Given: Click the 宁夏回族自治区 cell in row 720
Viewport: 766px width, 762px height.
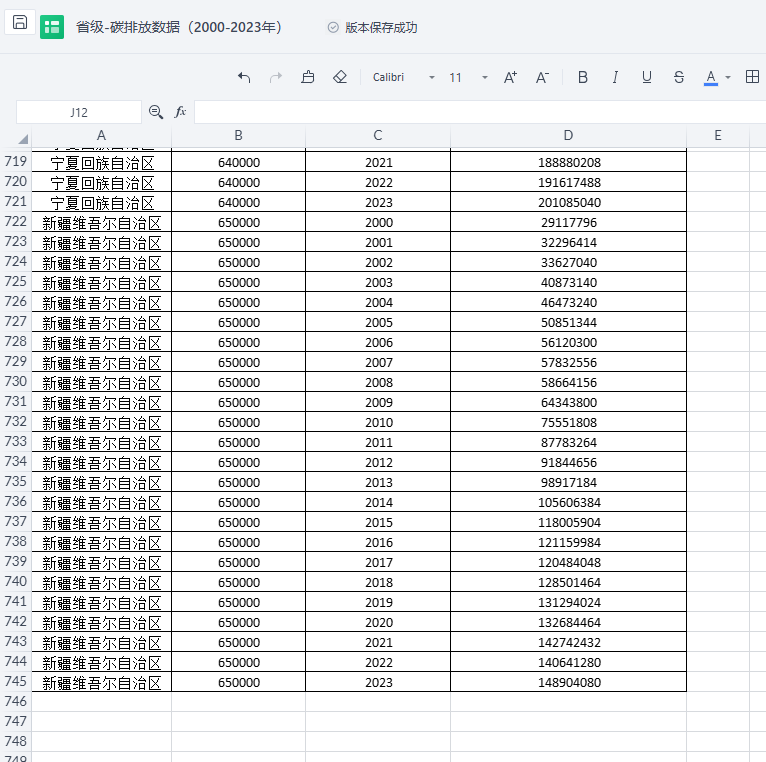Looking at the screenshot, I should click(102, 182).
